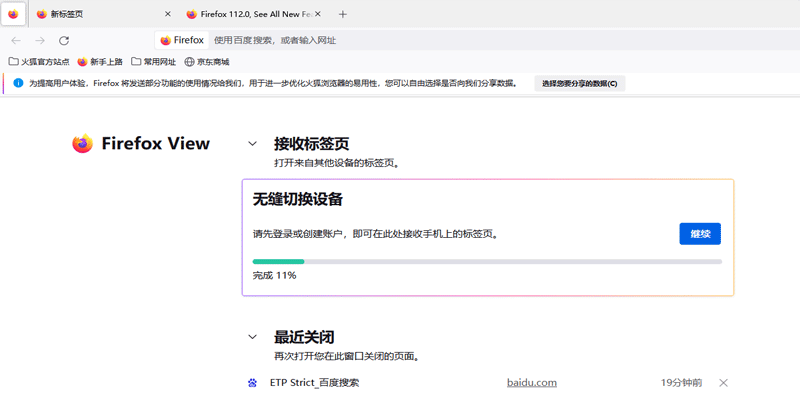This screenshot has width=800, height=400.
Task: Click the blue 继续 button
Action: (700, 234)
